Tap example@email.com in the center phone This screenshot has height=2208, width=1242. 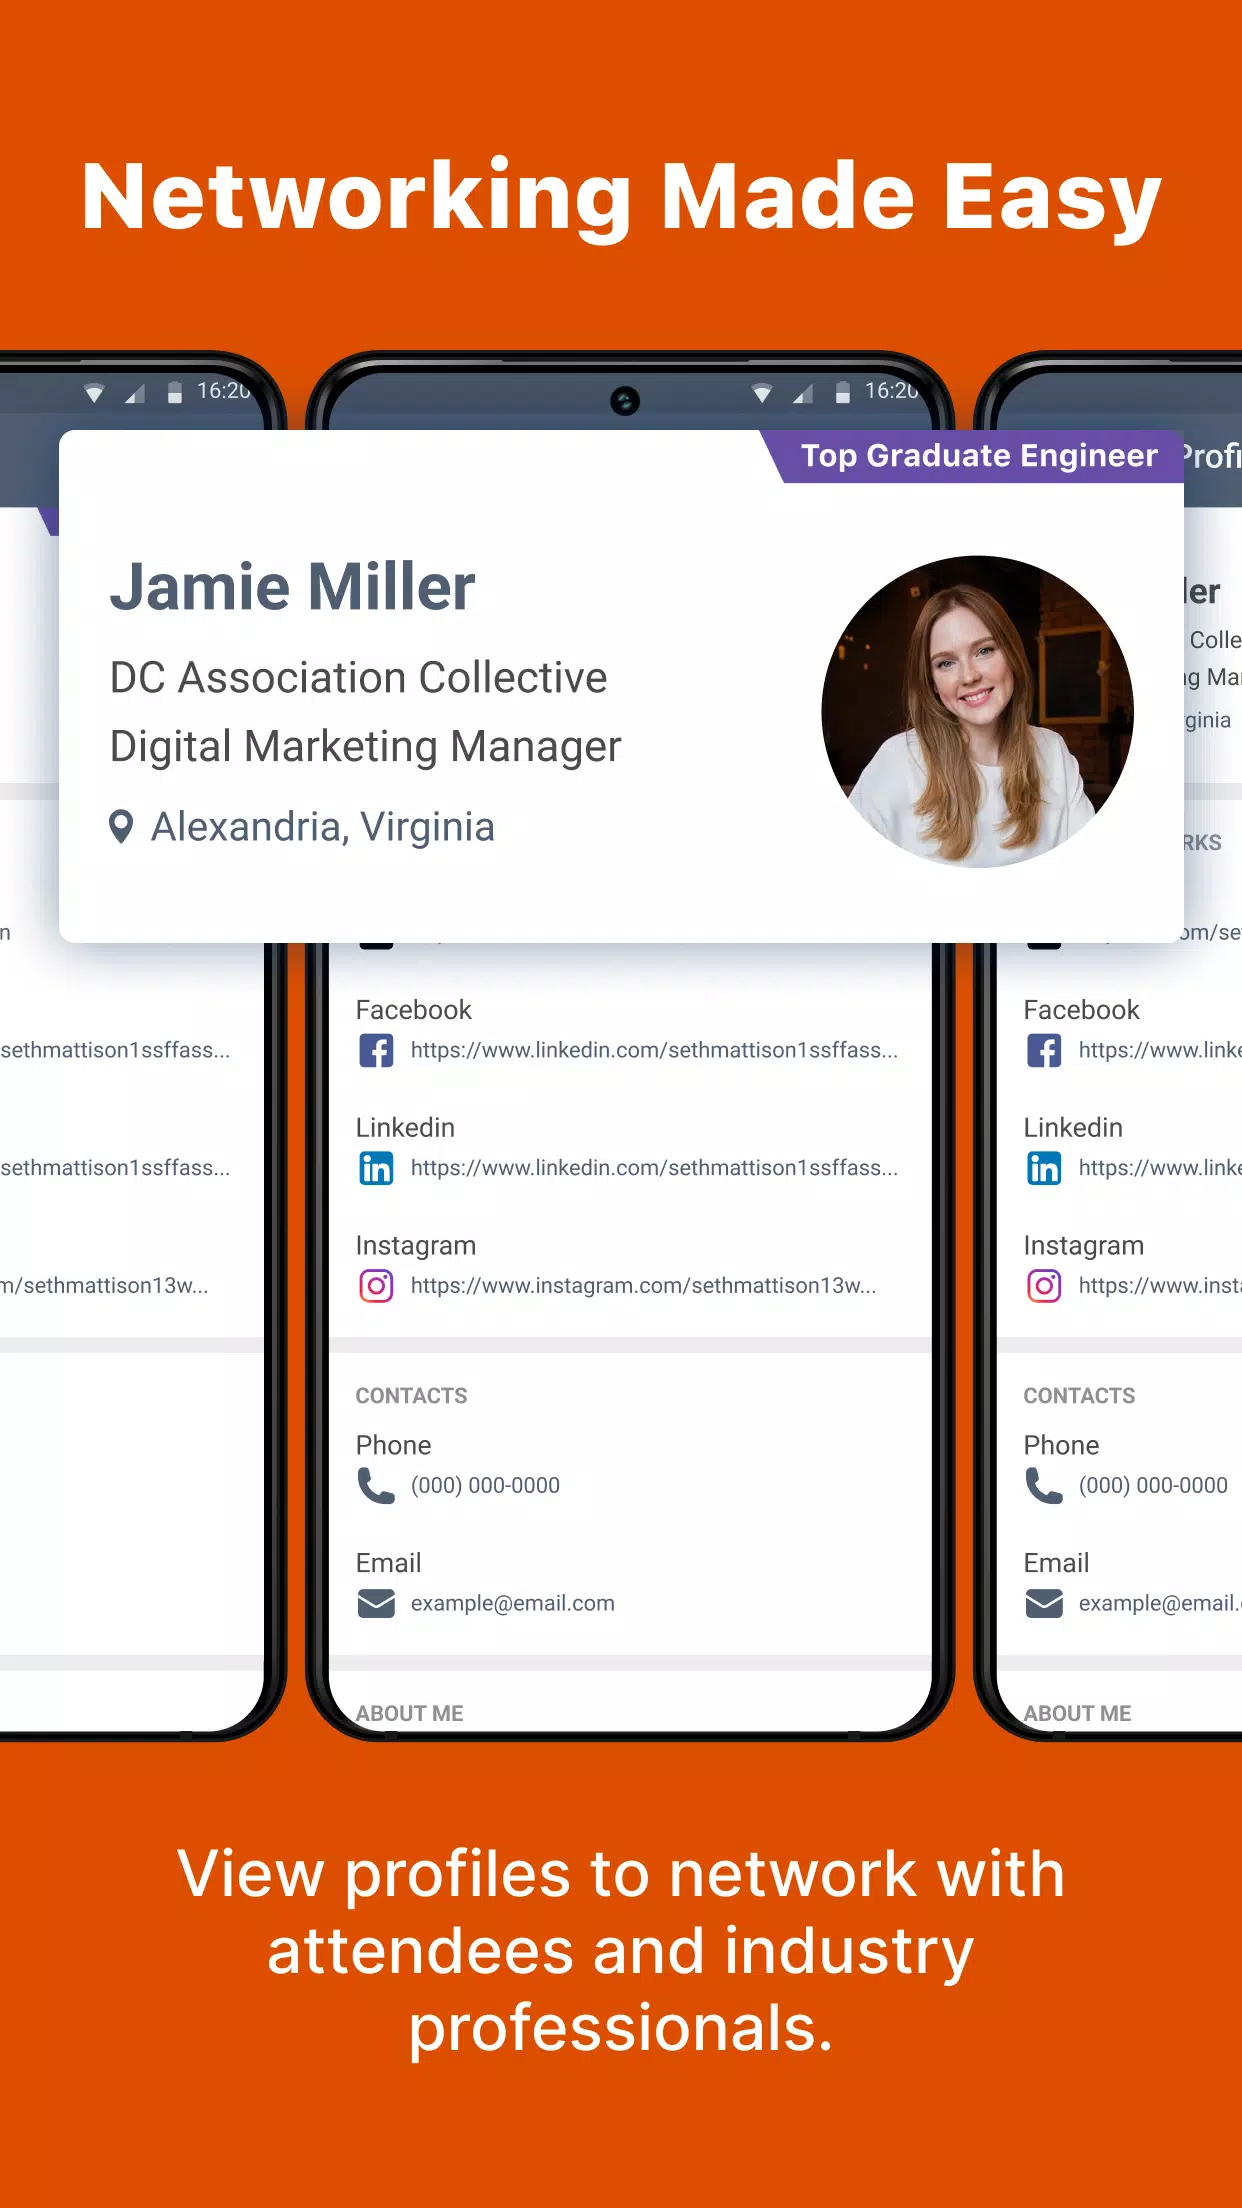(512, 1604)
